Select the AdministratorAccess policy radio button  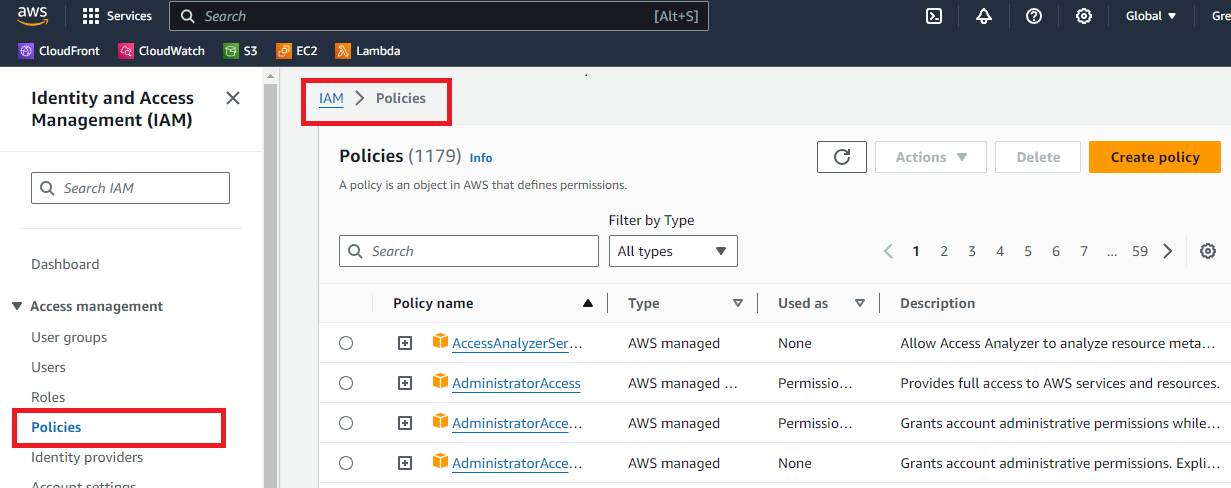coord(346,383)
